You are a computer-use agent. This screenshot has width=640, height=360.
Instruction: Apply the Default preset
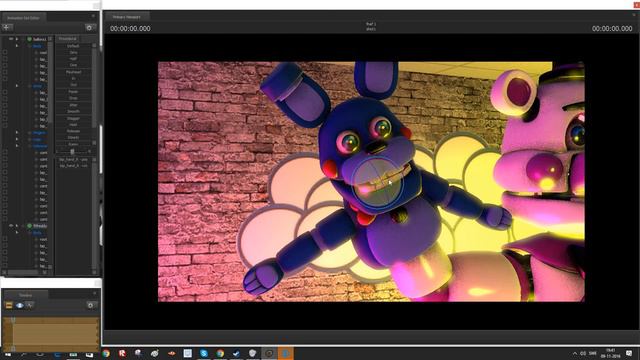tap(73, 46)
